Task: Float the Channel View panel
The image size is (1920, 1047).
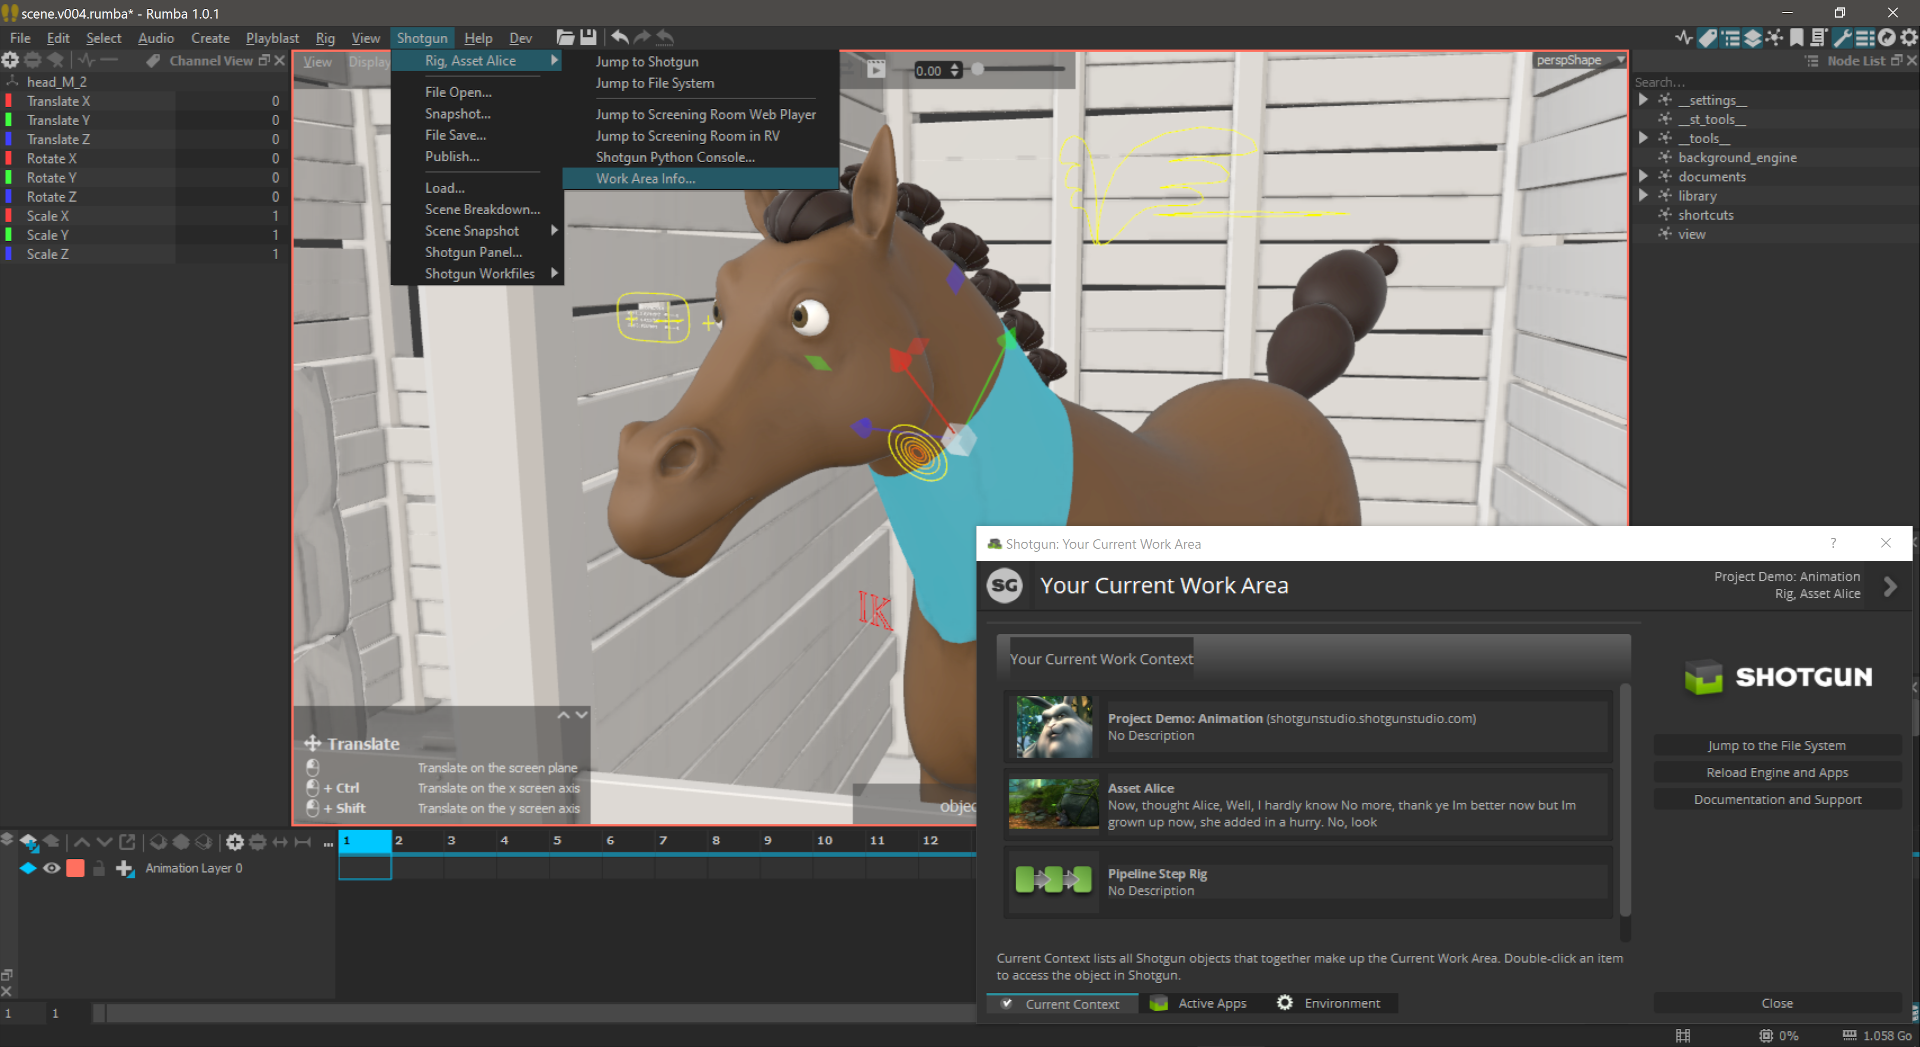Action: pyautogui.click(x=264, y=60)
